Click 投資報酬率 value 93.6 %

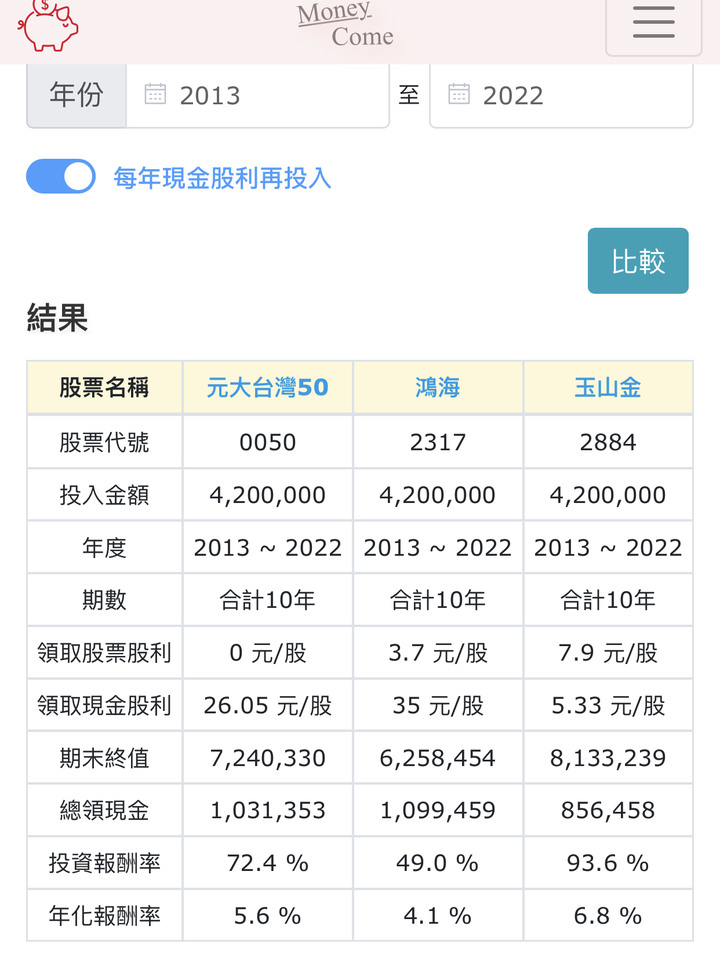[608, 862]
